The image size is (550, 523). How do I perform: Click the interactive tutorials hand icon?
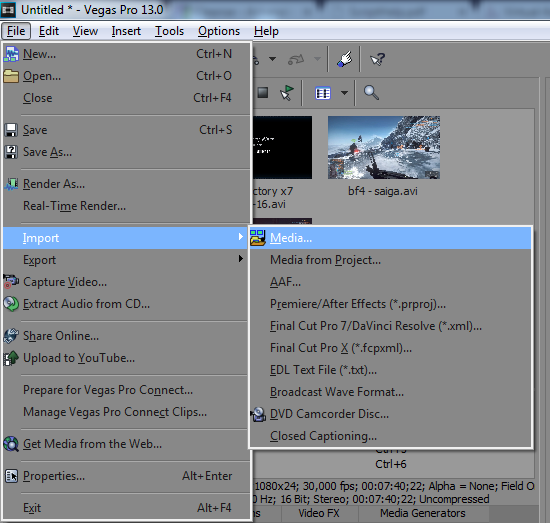point(344,59)
